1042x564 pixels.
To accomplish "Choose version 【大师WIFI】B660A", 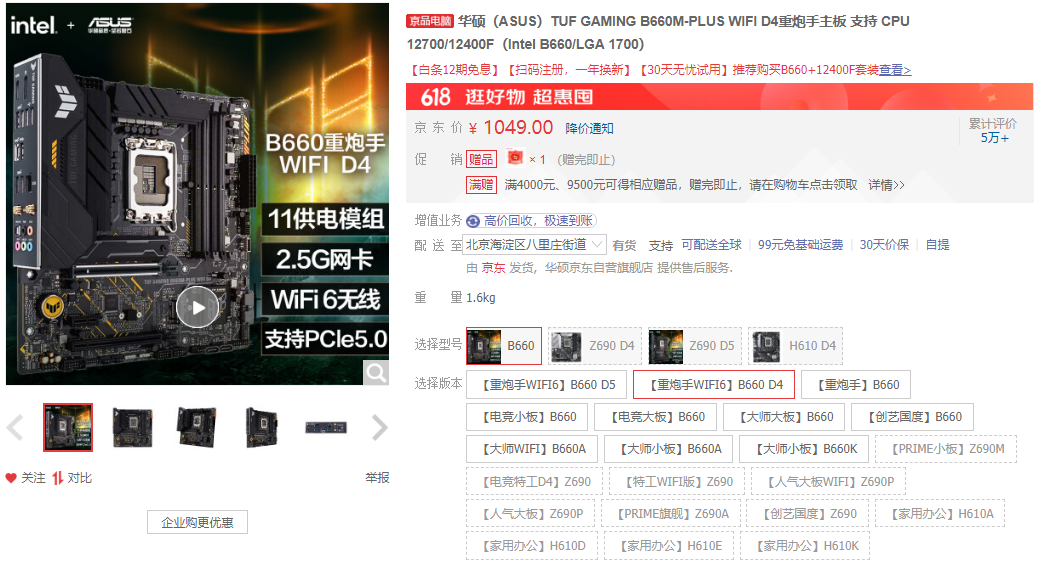I will click(532, 449).
